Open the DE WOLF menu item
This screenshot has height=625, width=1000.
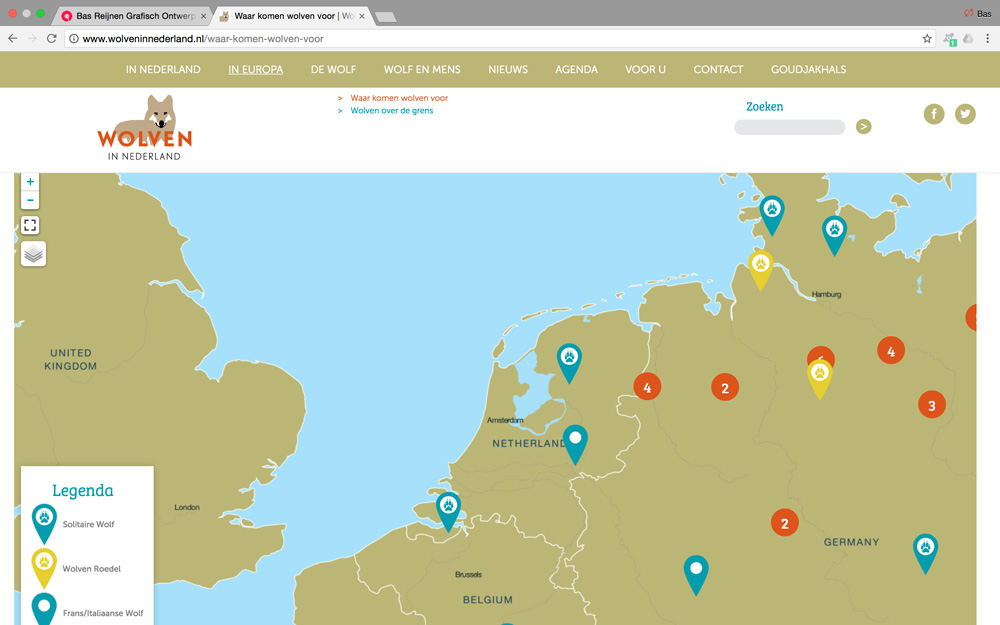(x=333, y=70)
